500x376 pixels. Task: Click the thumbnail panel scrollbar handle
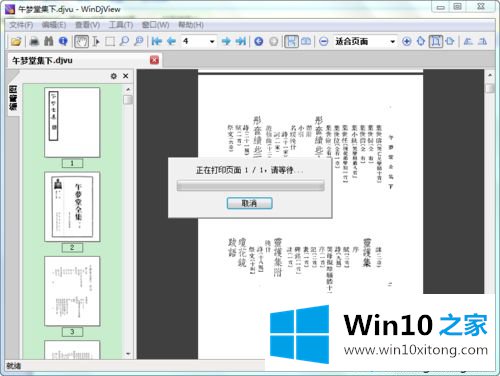128,100
